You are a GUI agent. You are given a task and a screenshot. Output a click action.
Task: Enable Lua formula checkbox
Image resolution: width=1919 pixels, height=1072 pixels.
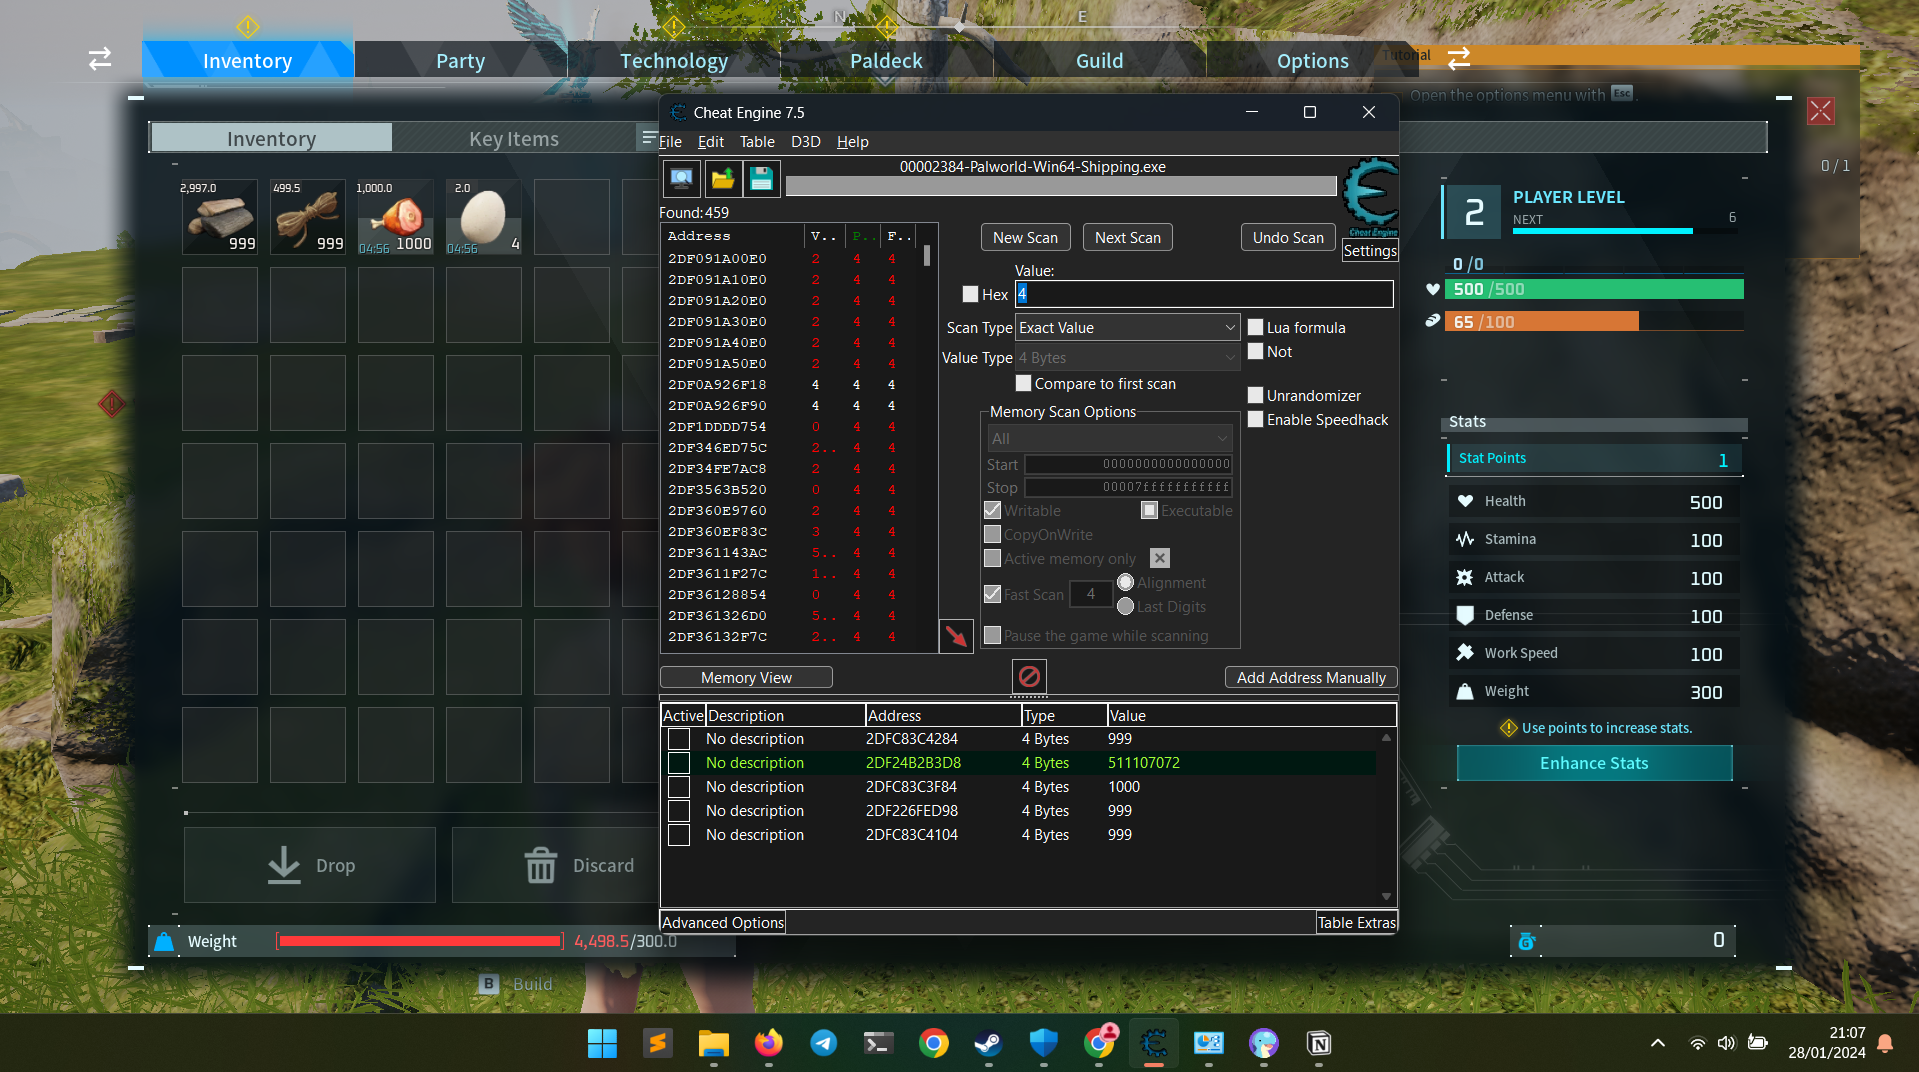pos(1256,327)
